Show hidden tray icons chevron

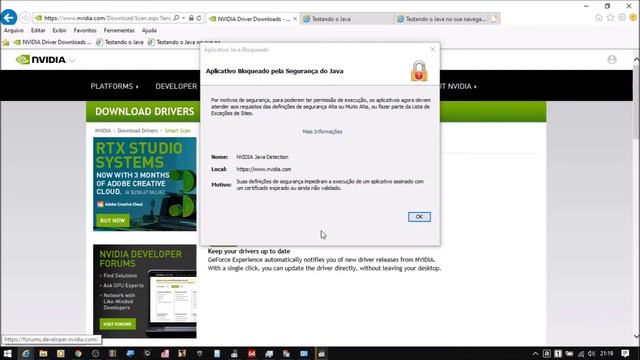click(x=535, y=353)
